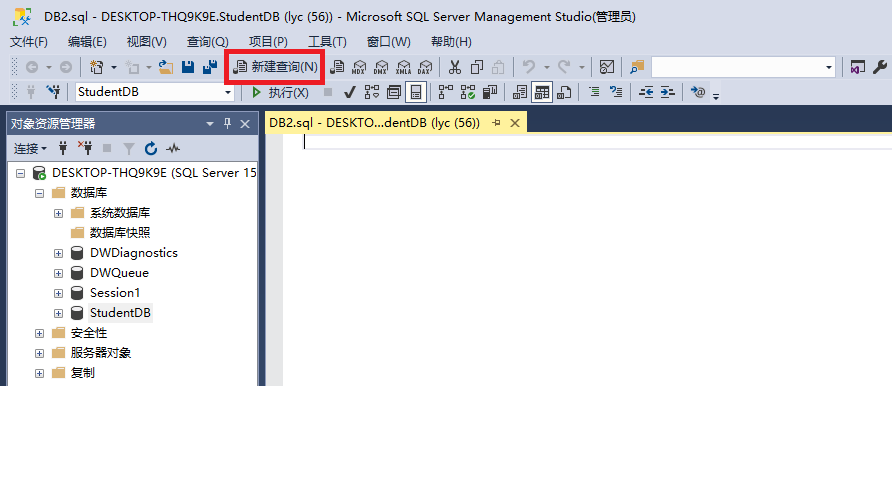This screenshot has width=892, height=479.
Task: Open the Query Options icon
Action: pyautogui.click(x=394, y=92)
